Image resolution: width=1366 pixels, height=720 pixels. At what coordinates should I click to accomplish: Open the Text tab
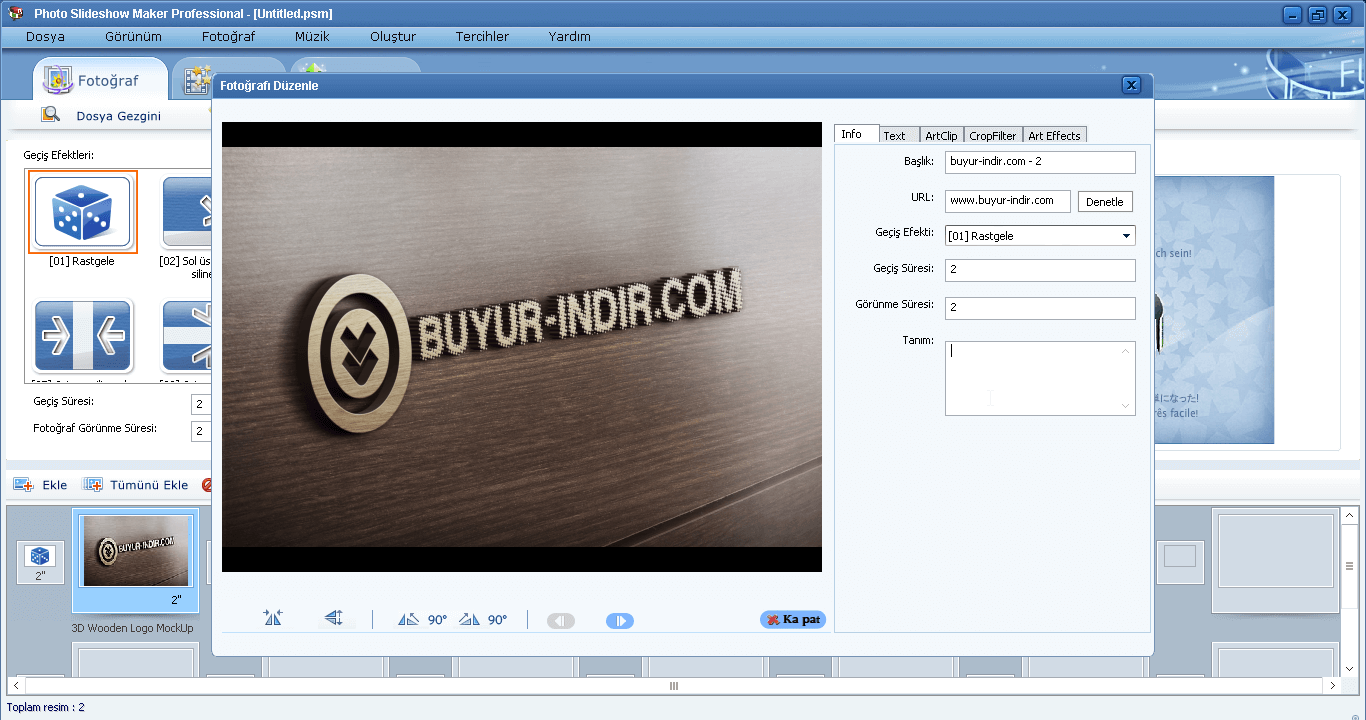[899, 136]
